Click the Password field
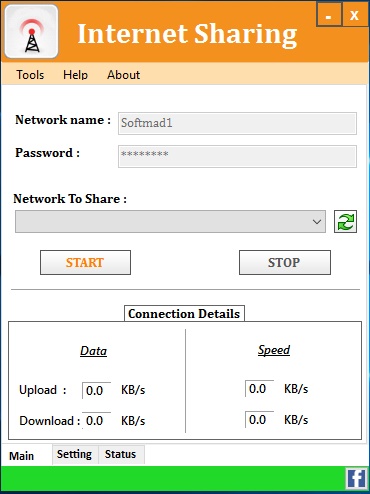Image resolution: width=370 pixels, height=494 pixels. [x=237, y=156]
